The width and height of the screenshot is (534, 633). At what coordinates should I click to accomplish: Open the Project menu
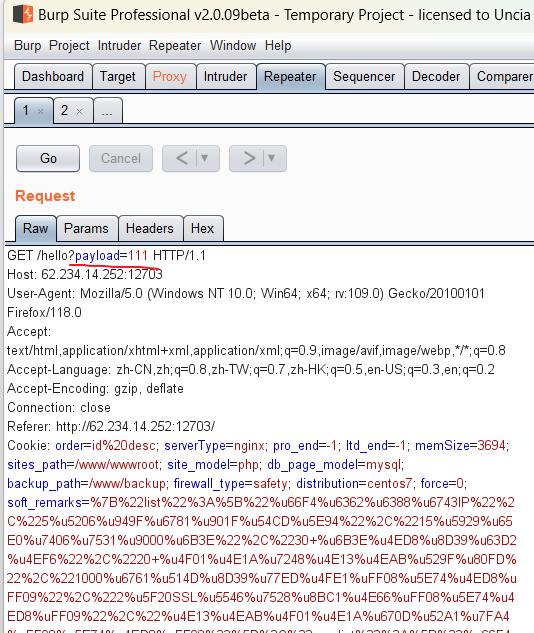tap(69, 46)
